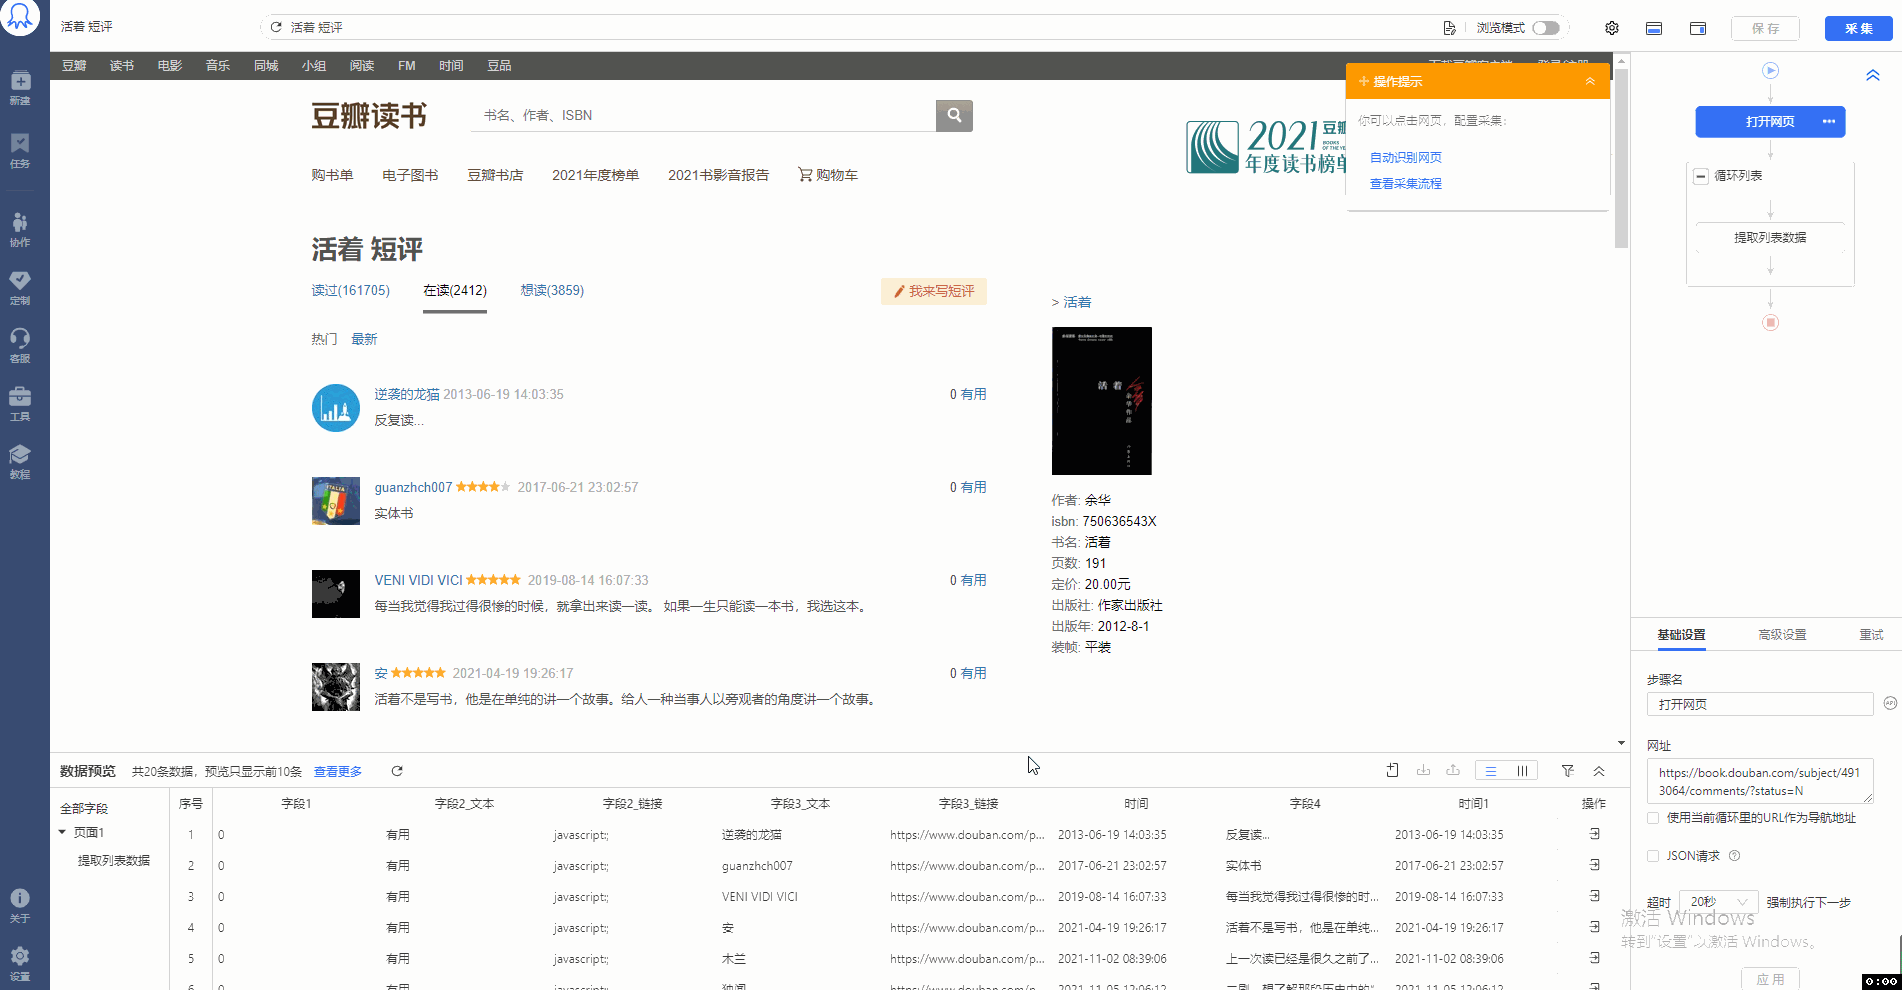
Task: Select the 读过(161705) comments tab
Action: pos(350,290)
